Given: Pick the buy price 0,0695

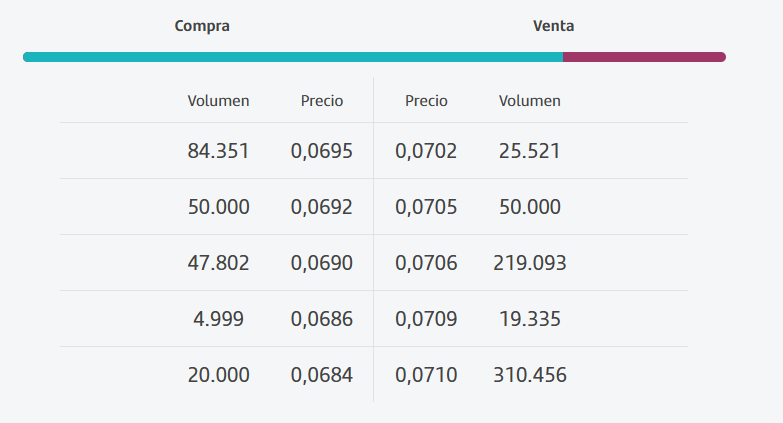Looking at the screenshot, I should tap(322, 151).
